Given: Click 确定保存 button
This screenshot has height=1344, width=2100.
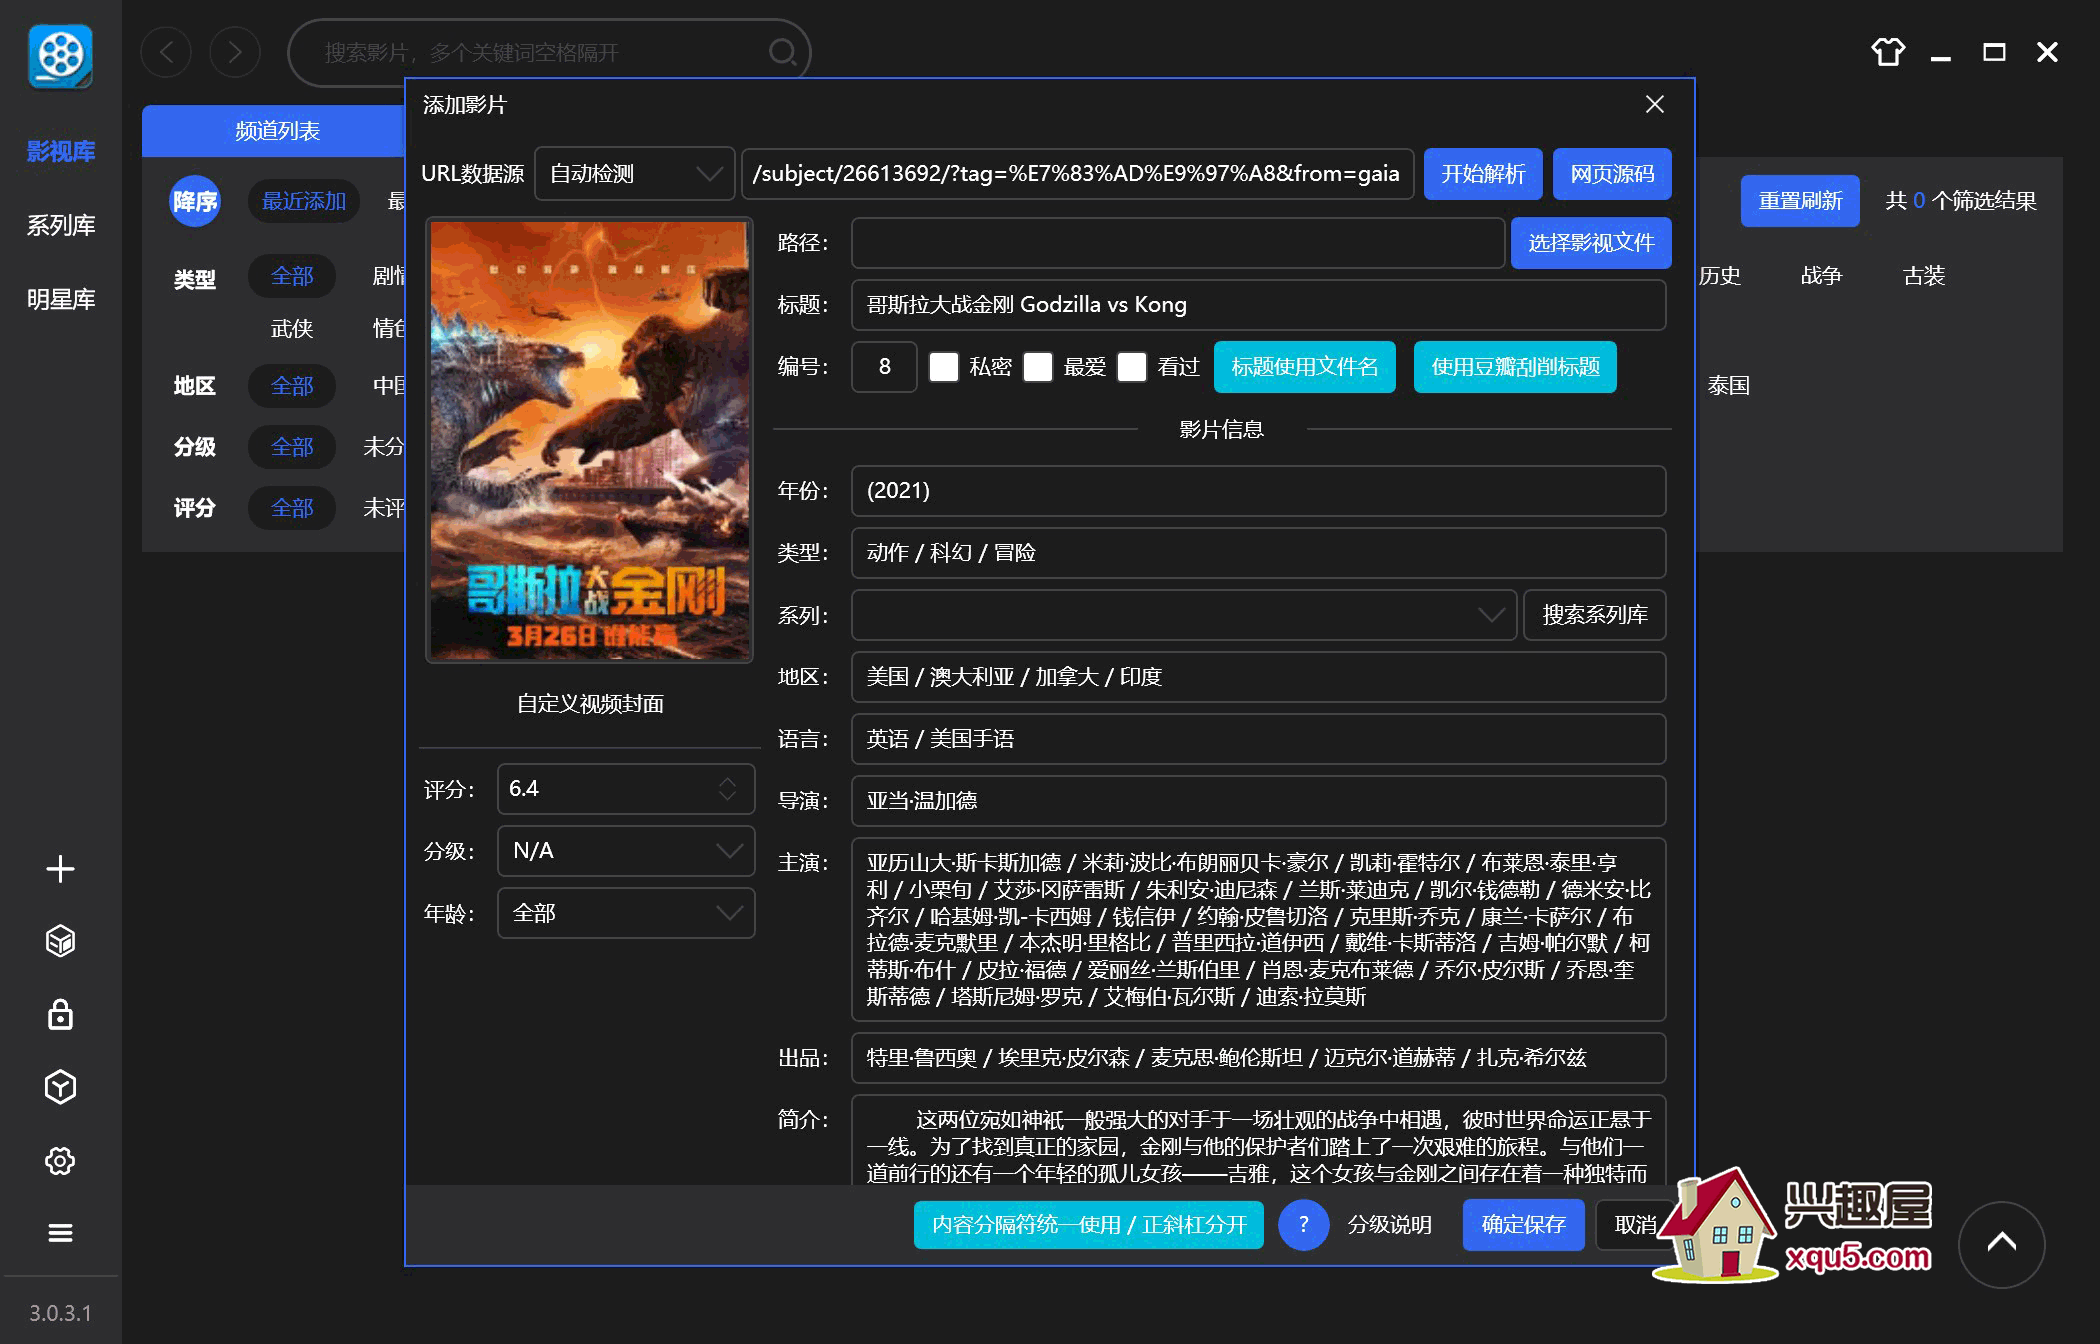Looking at the screenshot, I should pos(1523,1224).
